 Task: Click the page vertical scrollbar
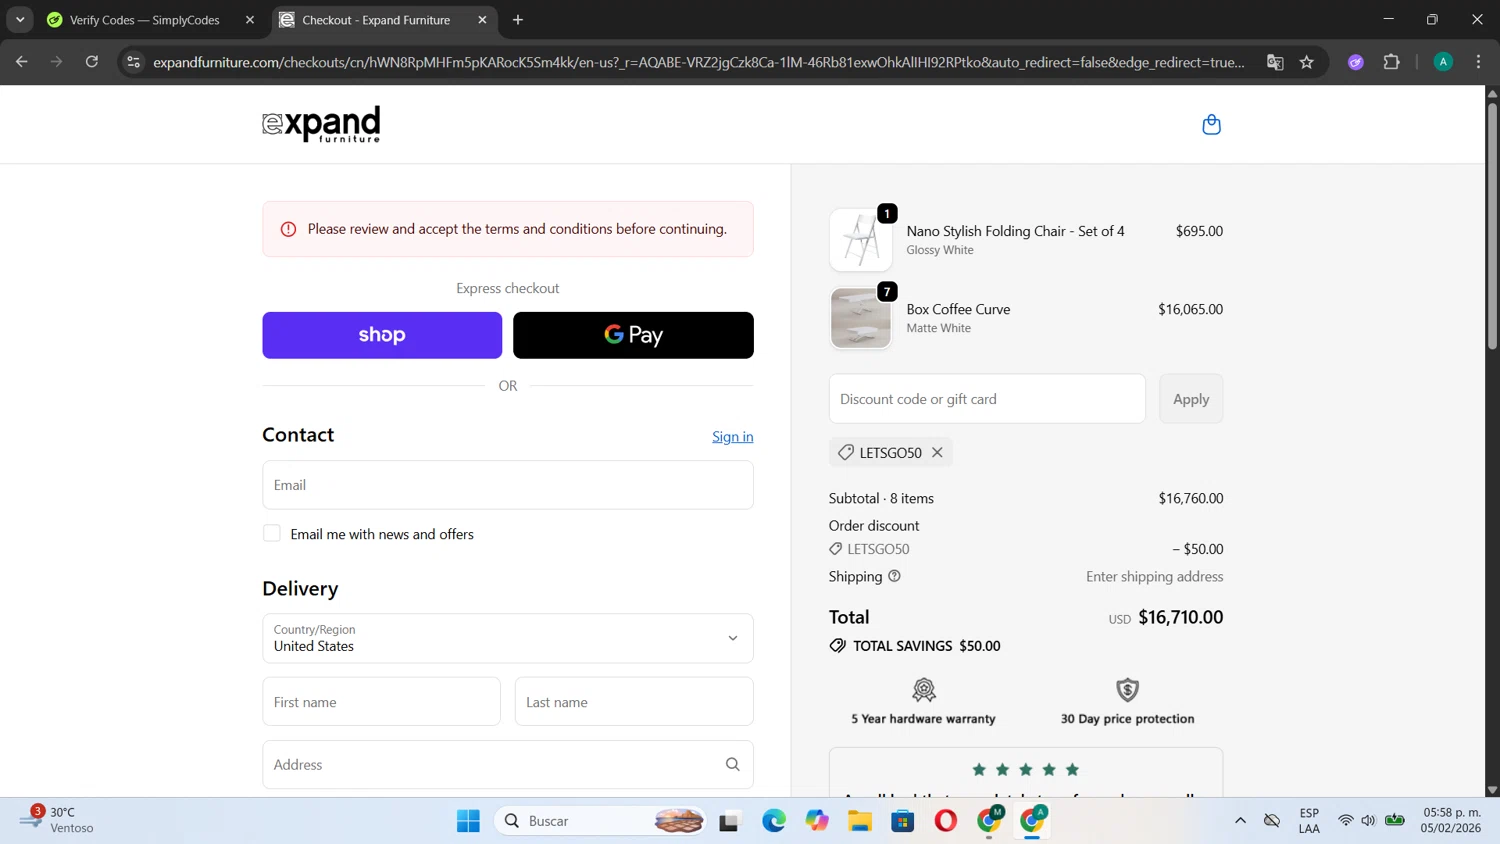click(x=1492, y=225)
